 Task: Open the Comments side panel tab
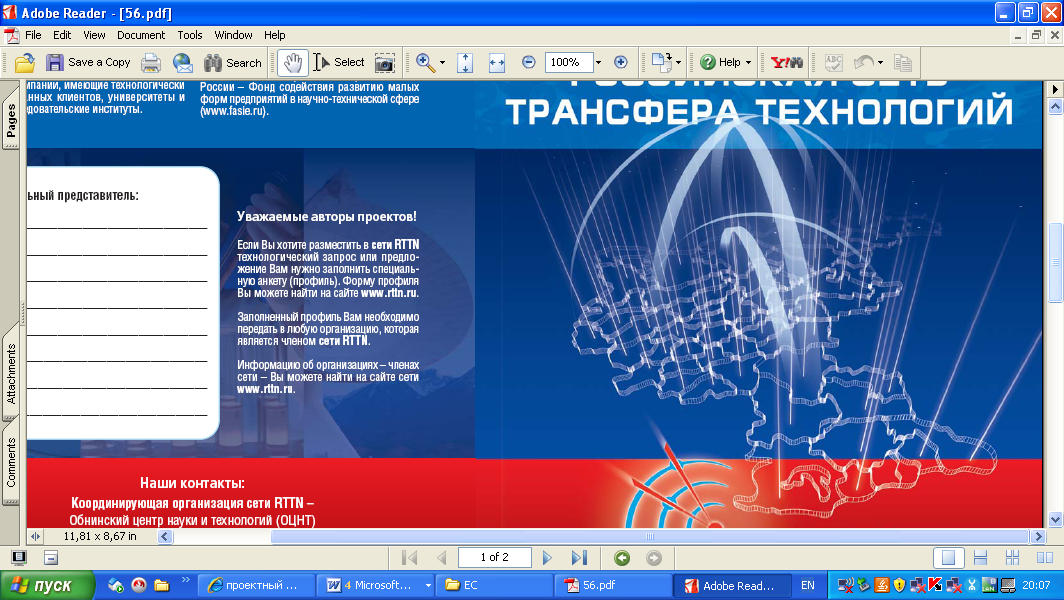pos(11,462)
